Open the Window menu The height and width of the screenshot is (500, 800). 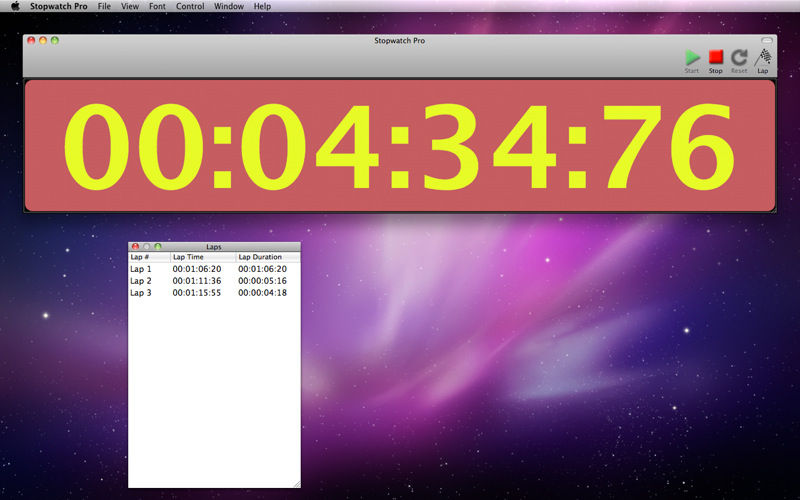[x=229, y=6]
